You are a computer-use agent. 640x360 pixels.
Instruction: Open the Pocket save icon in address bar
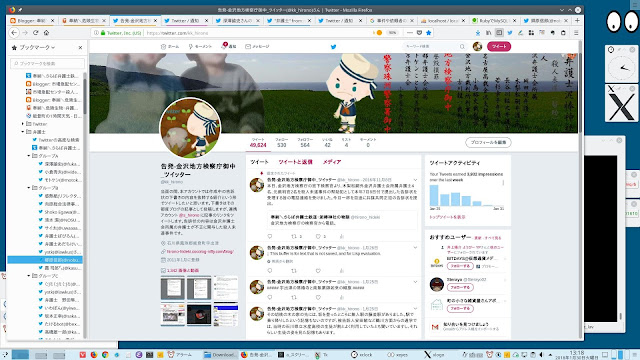pos(420,33)
